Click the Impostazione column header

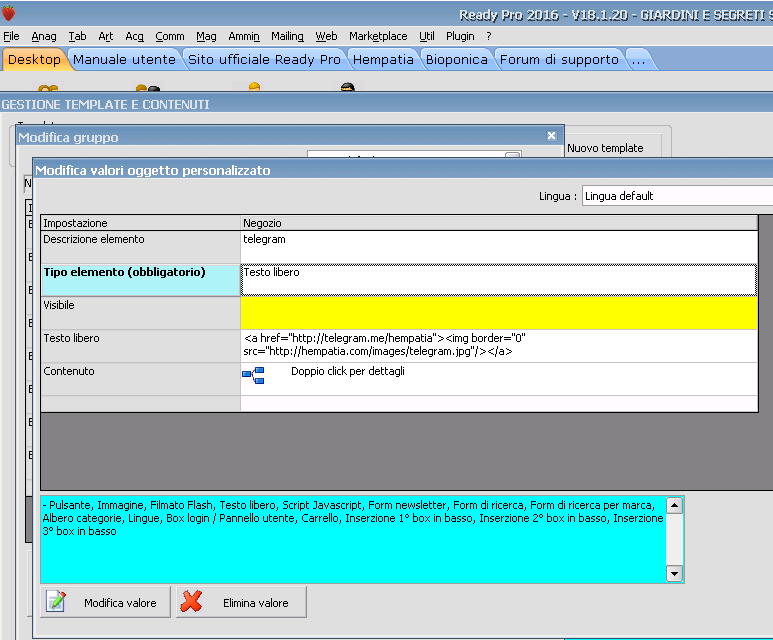141,223
